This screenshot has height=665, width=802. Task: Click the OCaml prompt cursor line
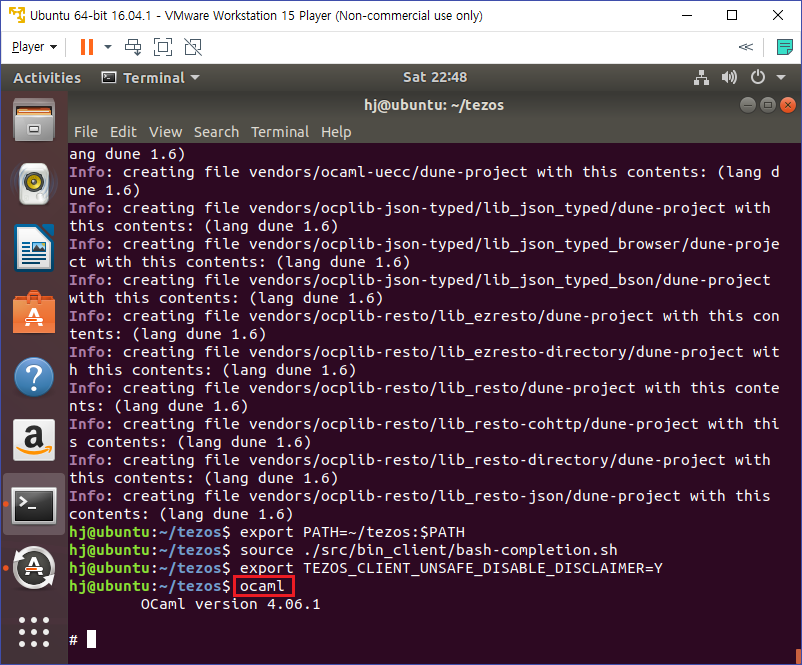(83, 639)
